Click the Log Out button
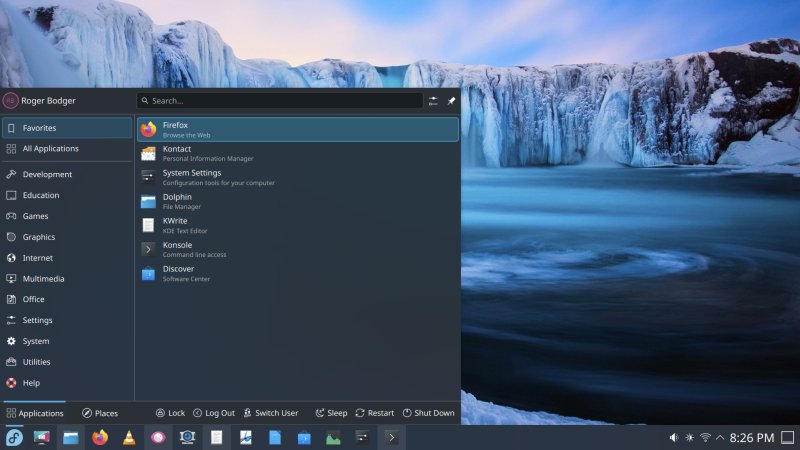The image size is (800, 450). (214, 413)
